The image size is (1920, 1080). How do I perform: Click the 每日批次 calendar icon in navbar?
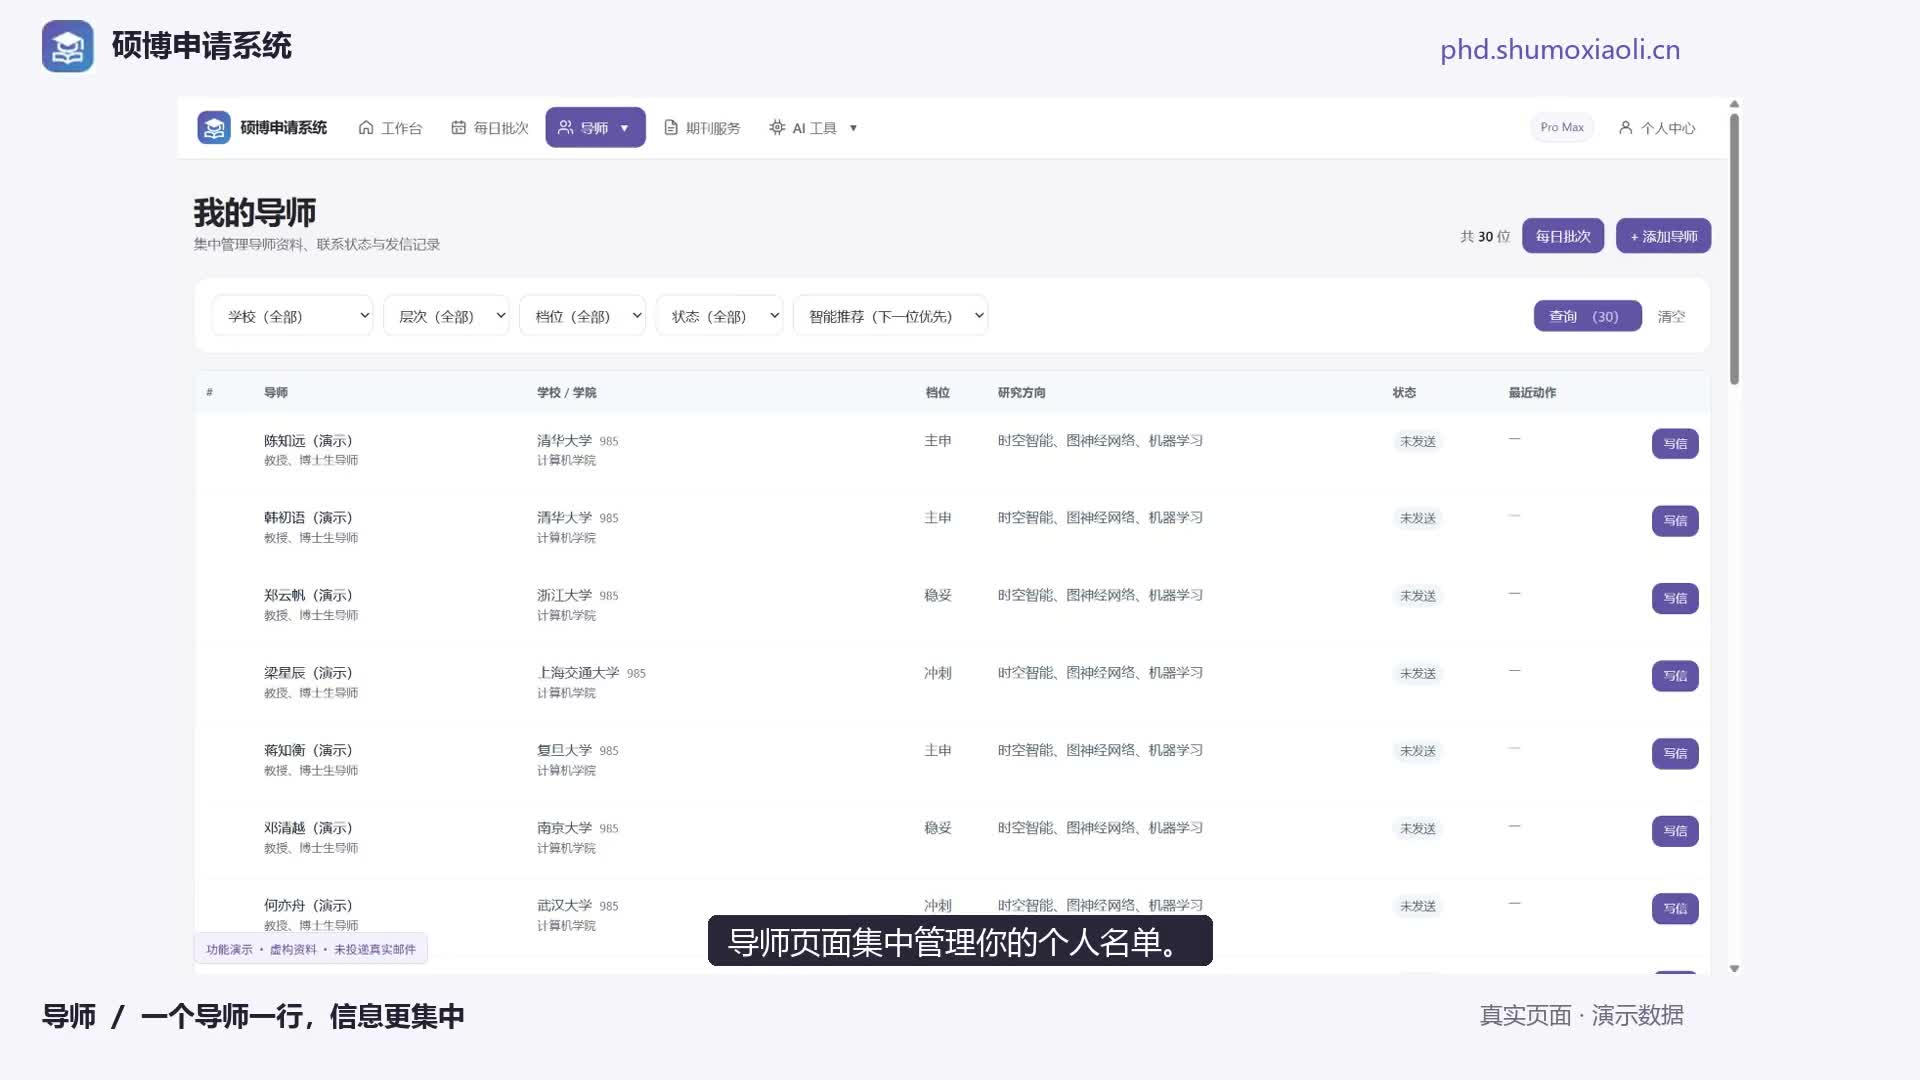click(x=458, y=127)
